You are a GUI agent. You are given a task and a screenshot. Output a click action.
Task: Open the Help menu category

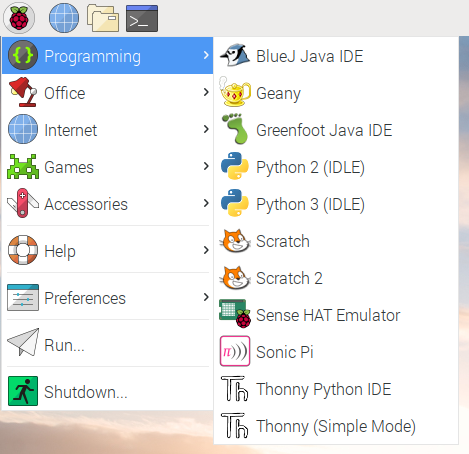tap(107, 250)
